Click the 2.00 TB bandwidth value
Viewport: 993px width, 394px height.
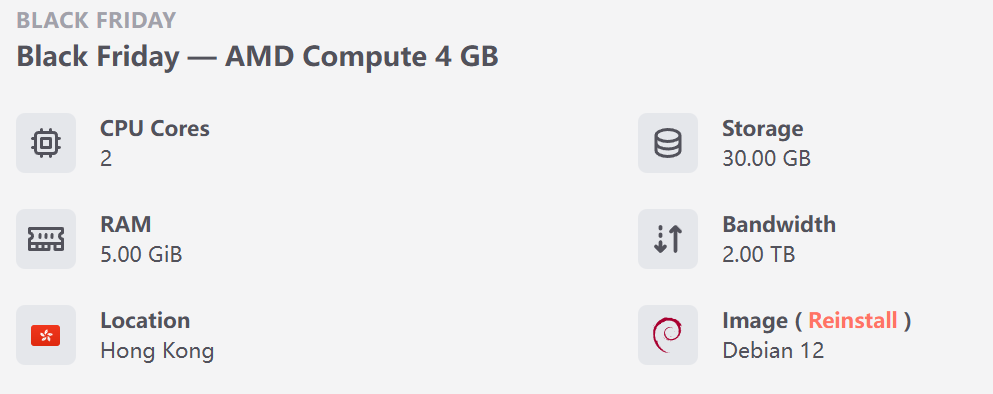[x=759, y=255]
